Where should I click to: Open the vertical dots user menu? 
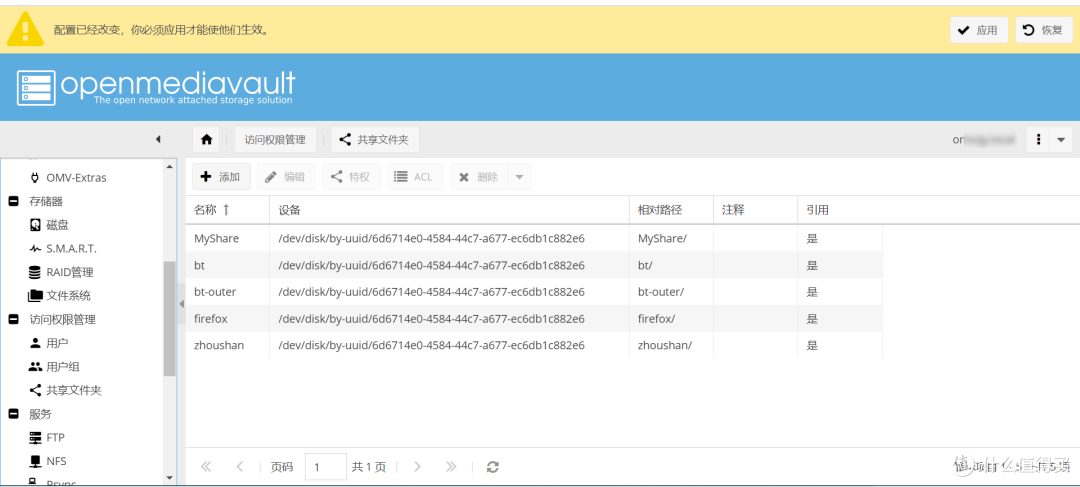[1038, 140]
